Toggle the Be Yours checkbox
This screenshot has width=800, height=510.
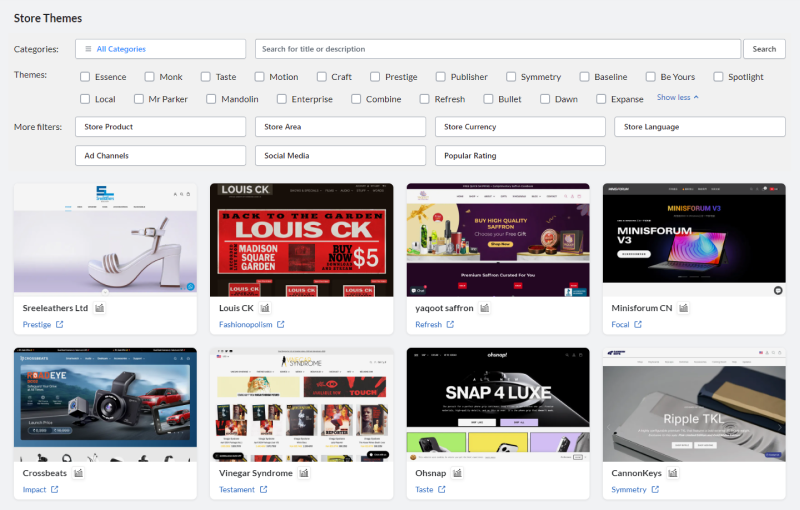point(651,76)
